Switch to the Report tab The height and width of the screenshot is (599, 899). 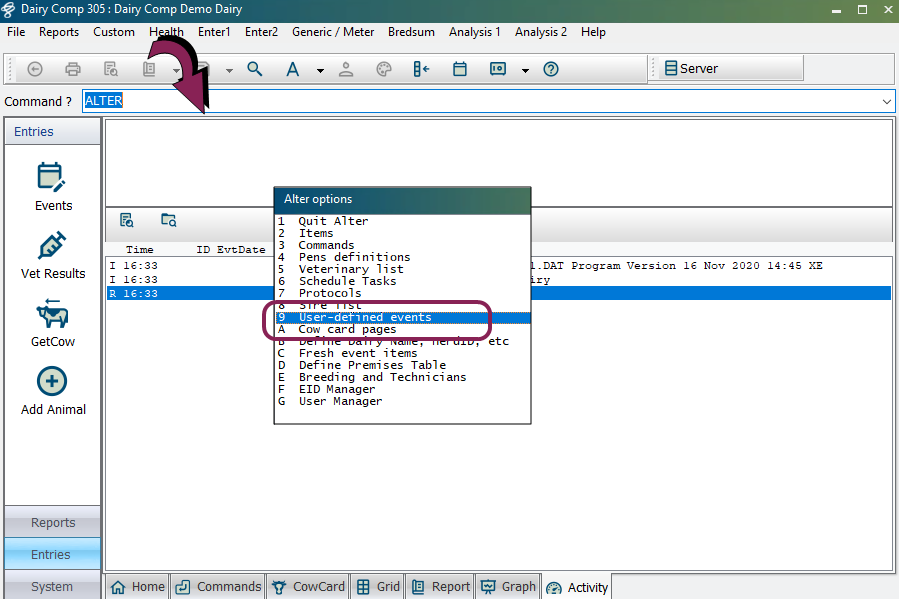coord(441,587)
